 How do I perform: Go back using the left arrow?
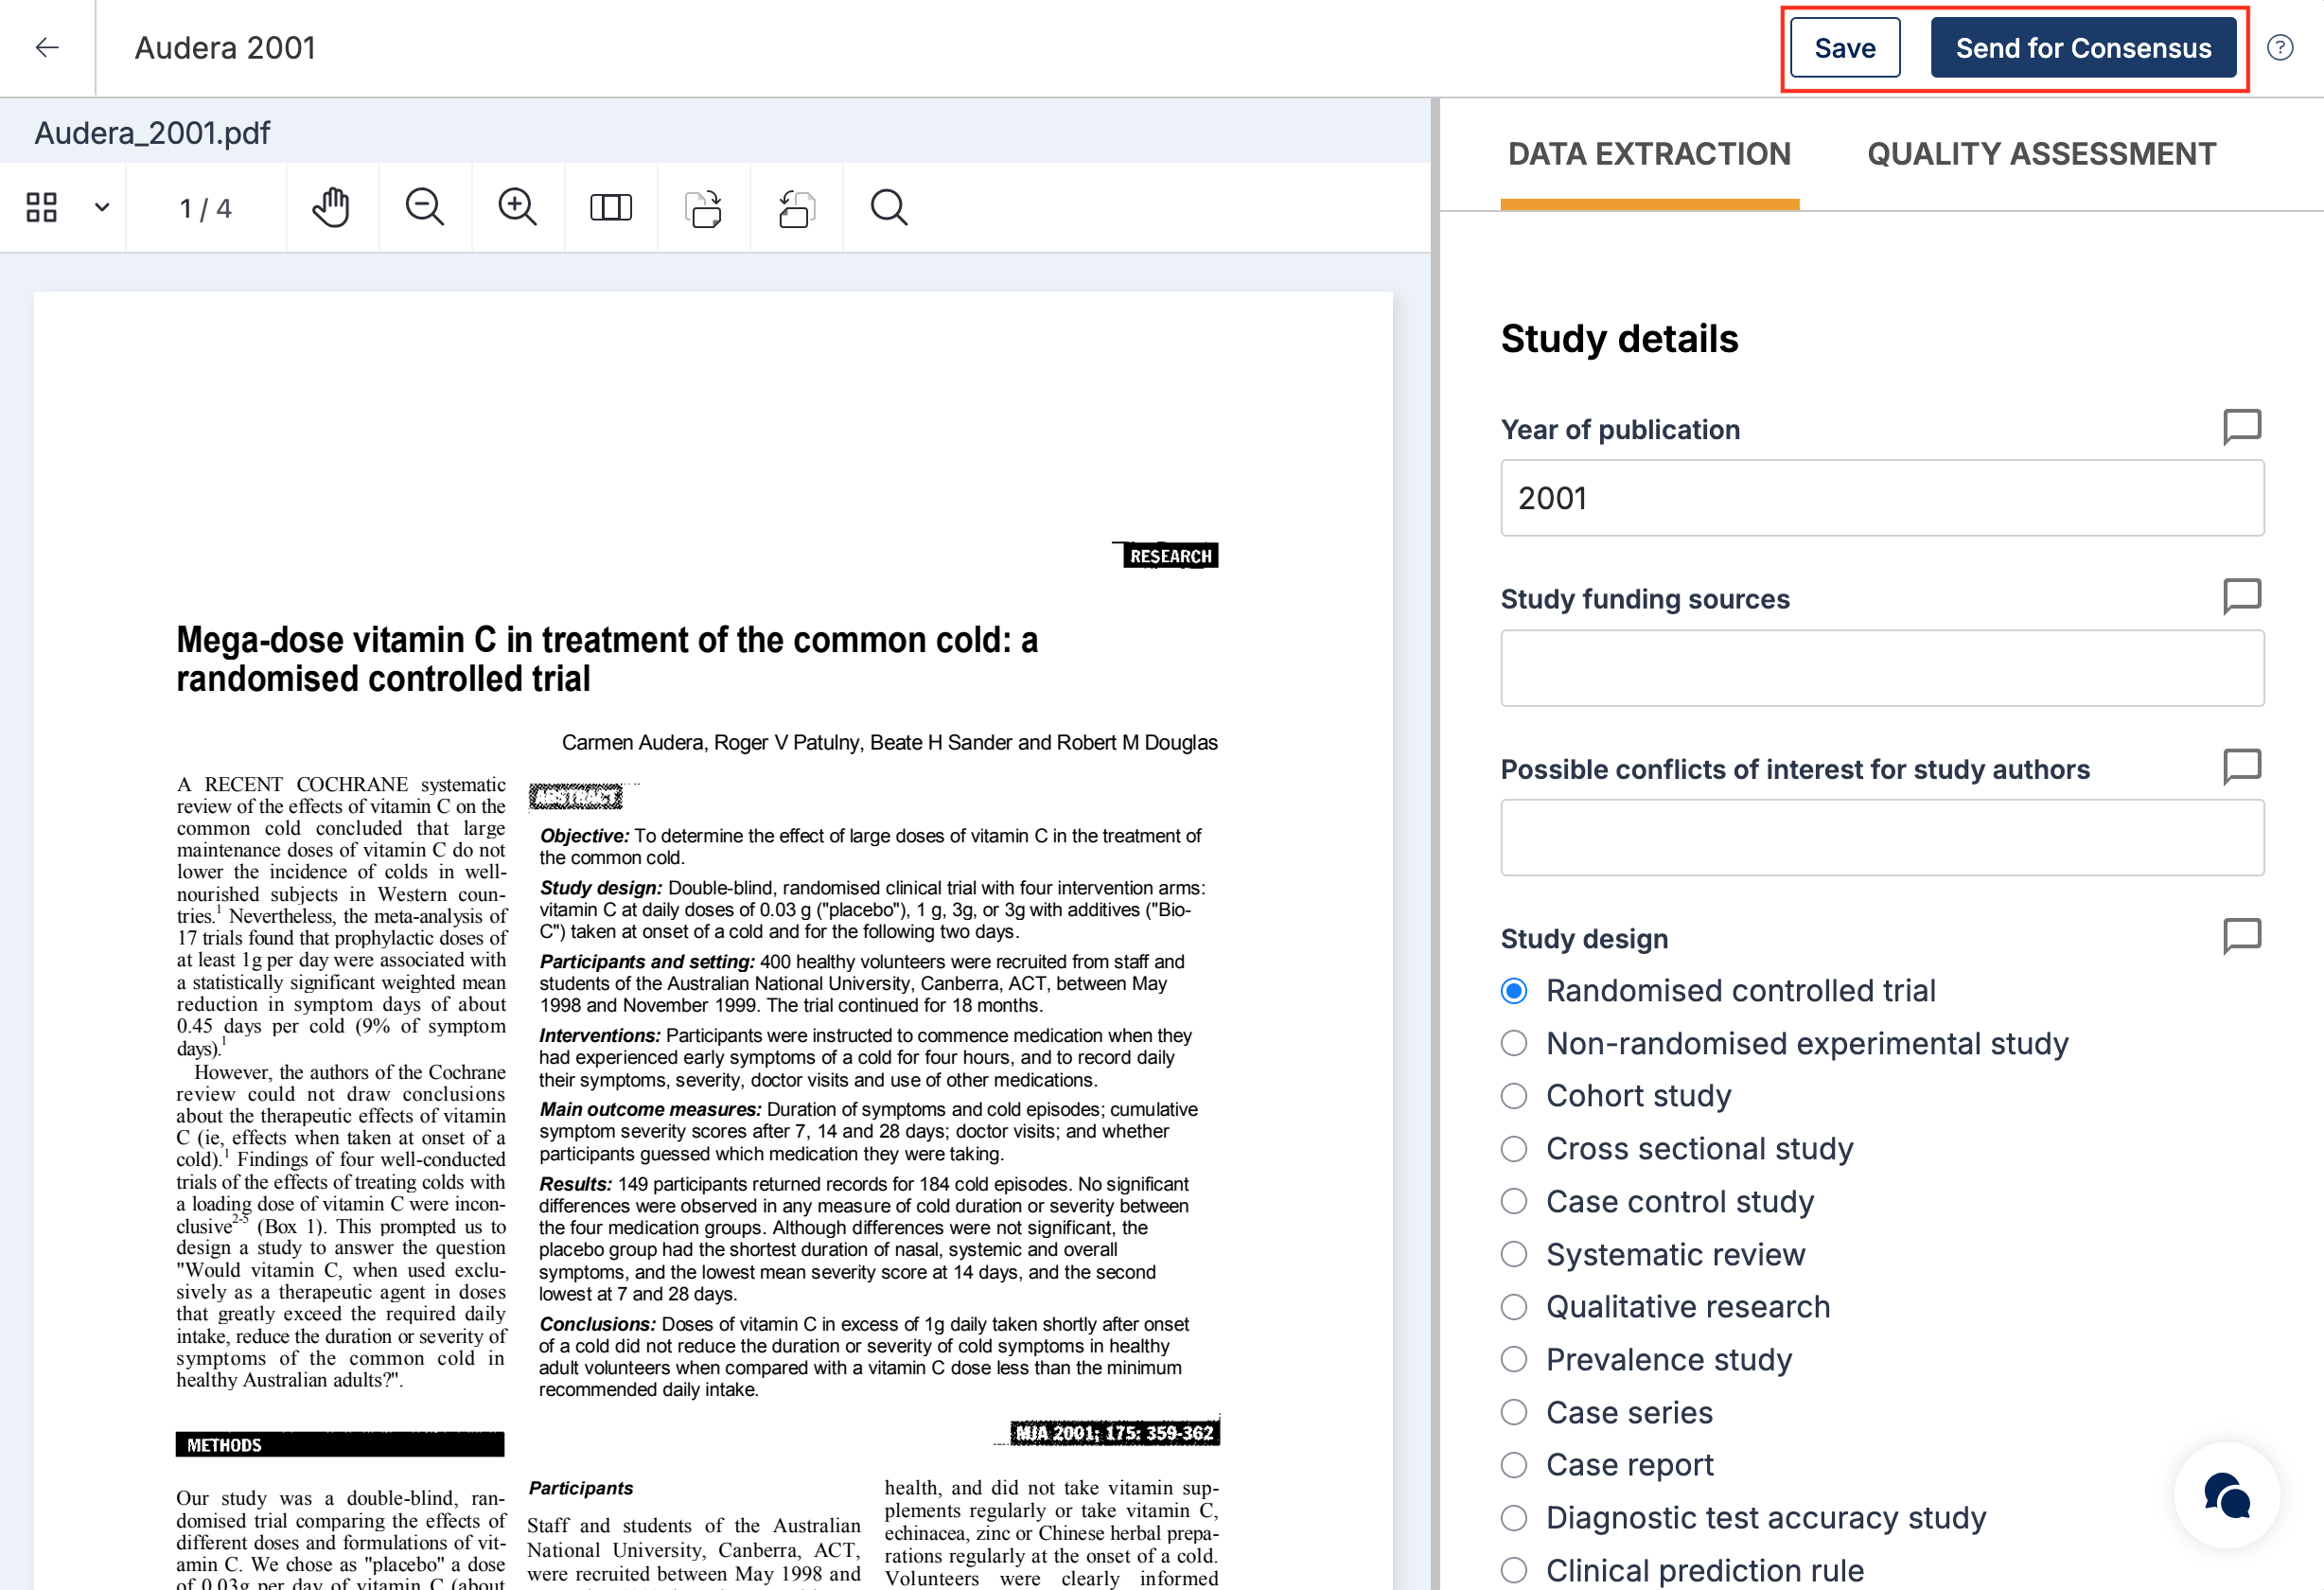(x=47, y=47)
